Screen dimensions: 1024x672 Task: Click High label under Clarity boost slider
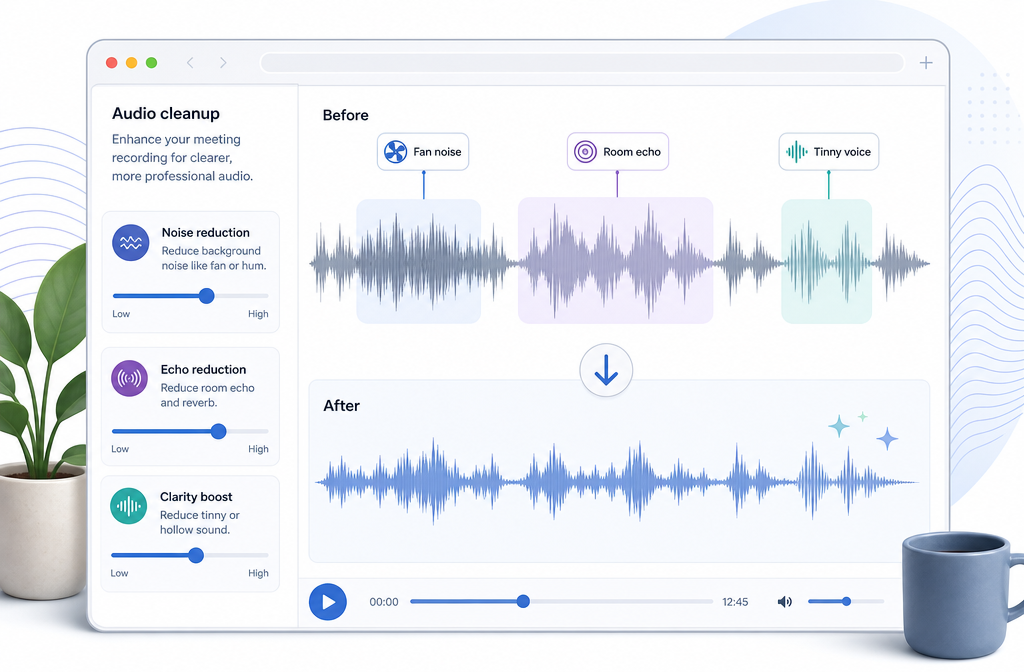pyautogui.click(x=258, y=573)
